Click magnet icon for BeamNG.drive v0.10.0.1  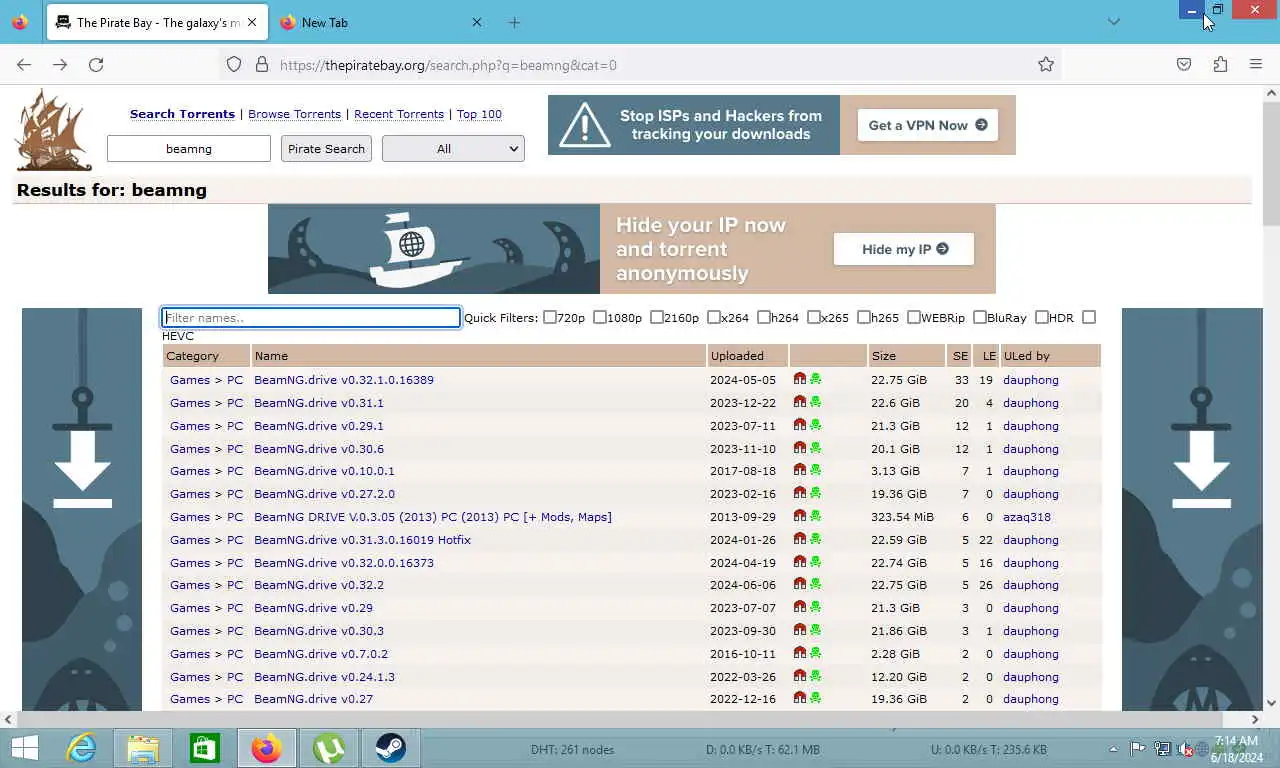(799, 470)
